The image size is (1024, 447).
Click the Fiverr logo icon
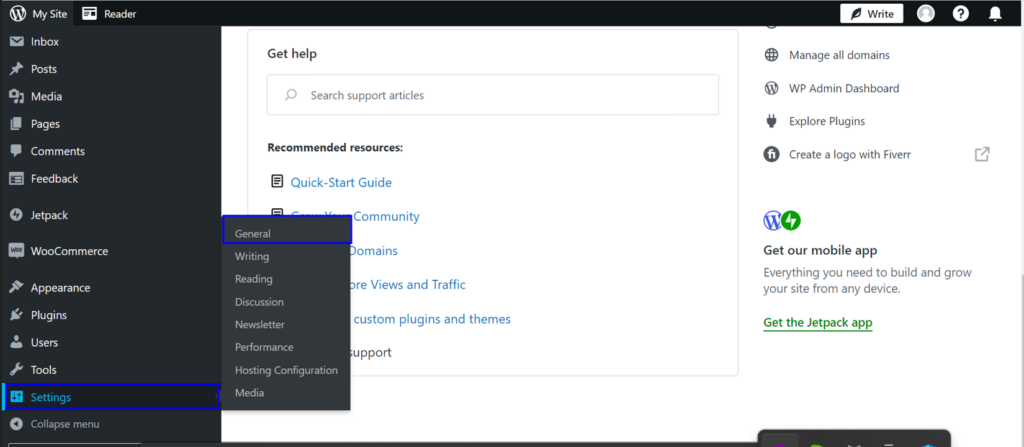pos(771,155)
